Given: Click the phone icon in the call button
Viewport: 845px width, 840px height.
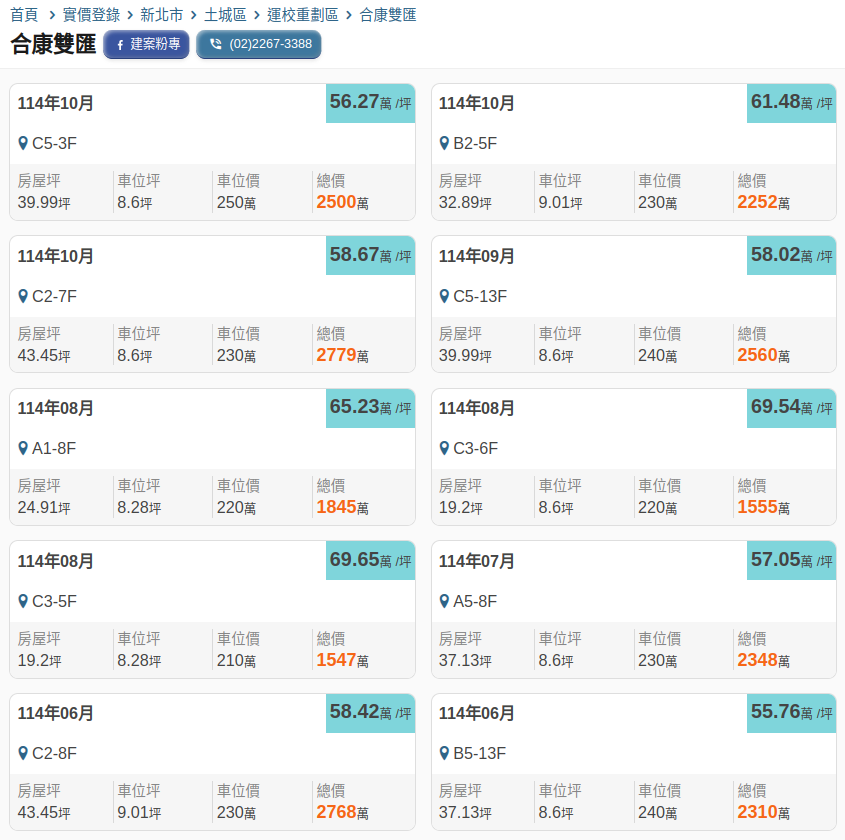Looking at the screenshot, I should (216, 44).
